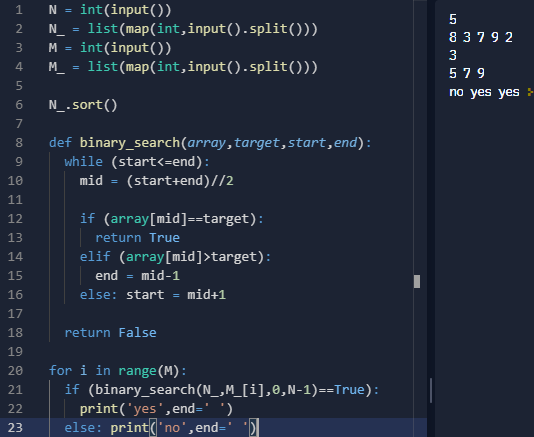This screenshot has height=437, width=534.
Task: Click first output line '5' in terminal
Action: tap(453, 19)
